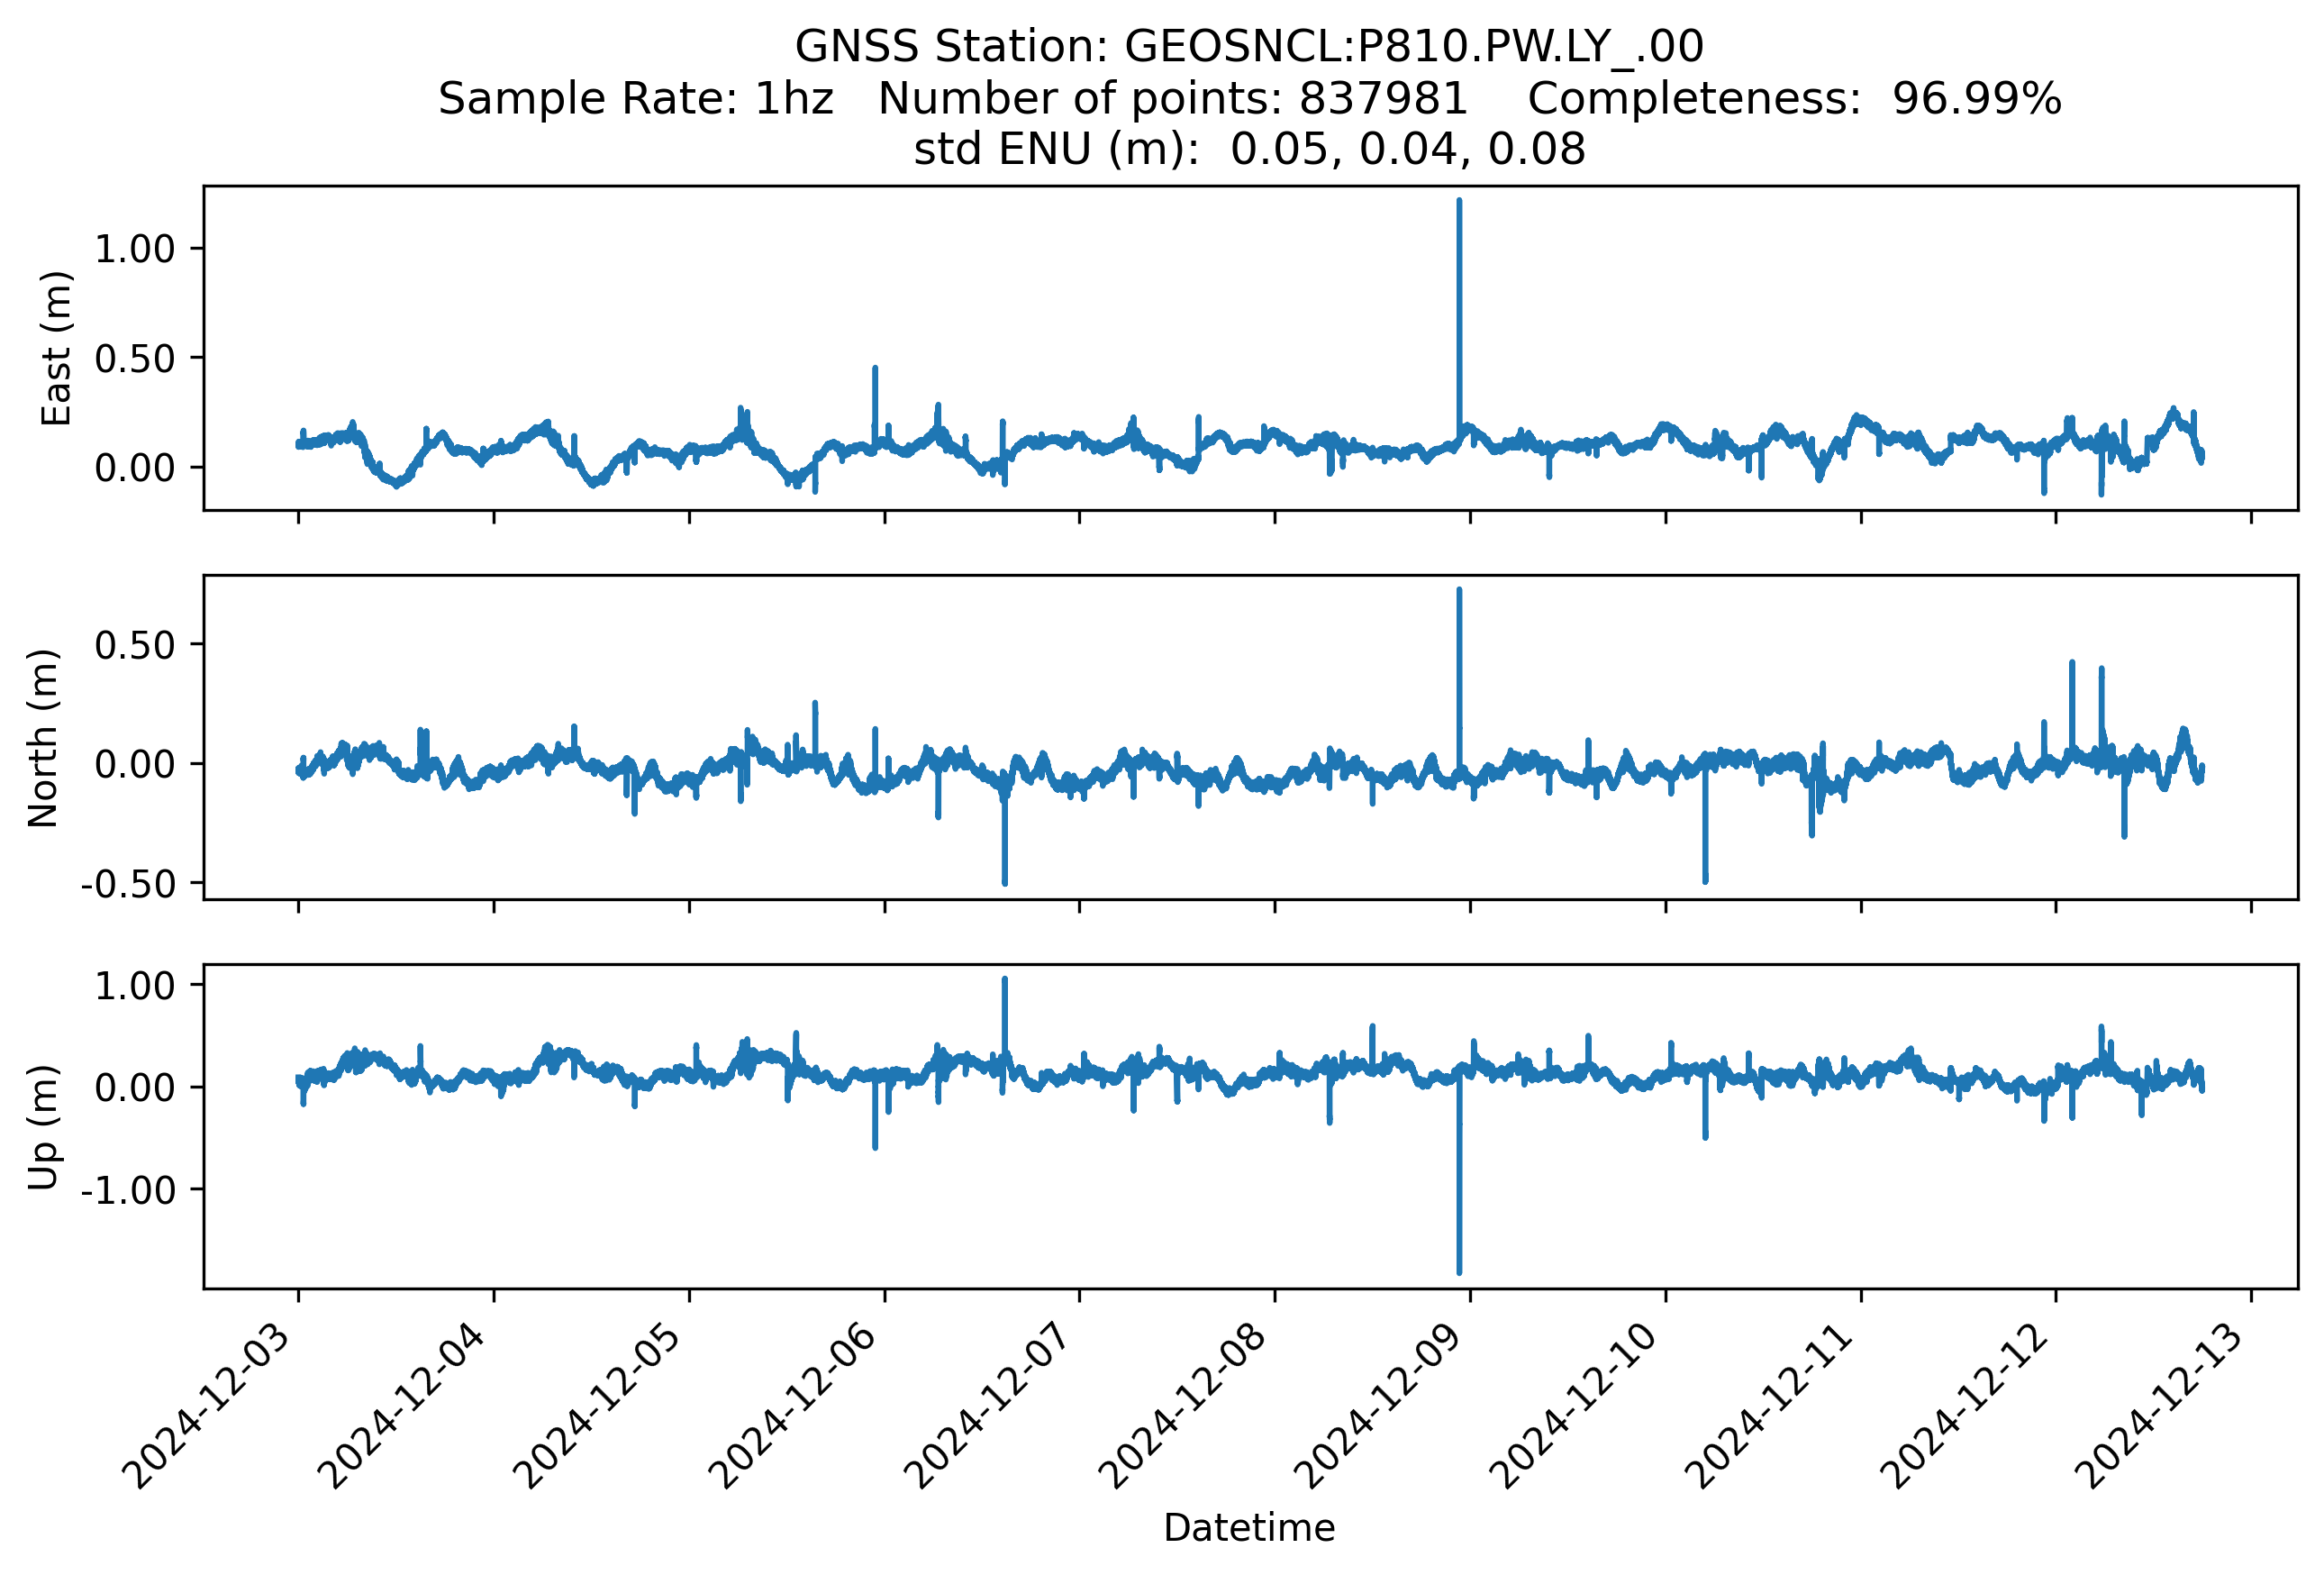Click 'std ENU (m): 0.05, 0.04, 0.08' line

click(1249, 149)
